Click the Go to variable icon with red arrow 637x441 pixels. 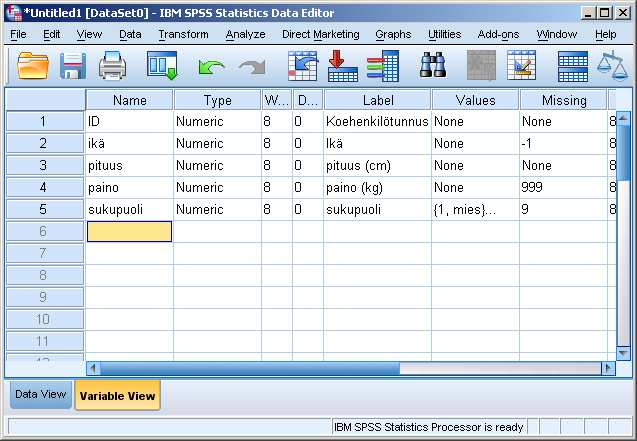(342, 65)
